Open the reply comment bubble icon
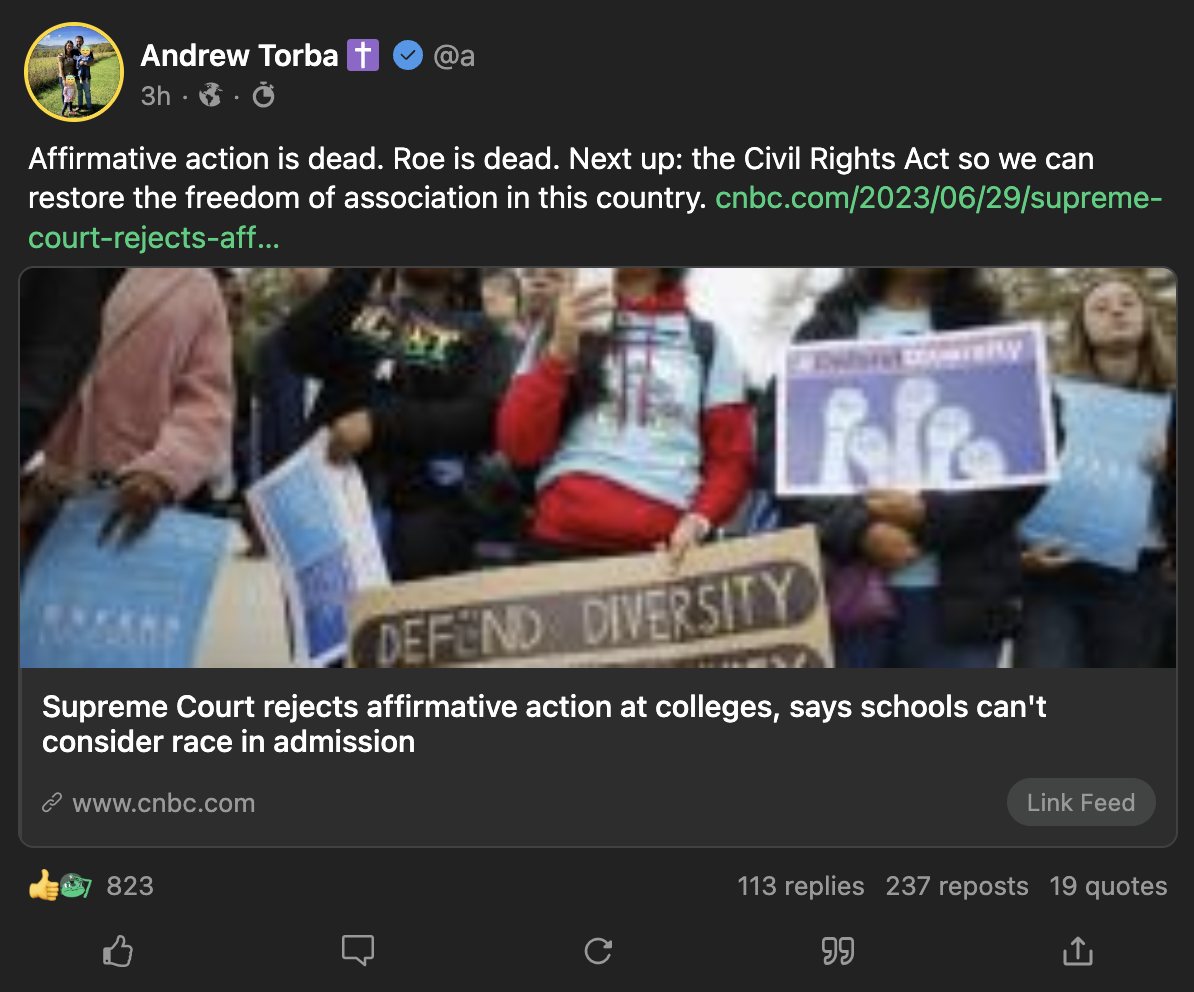 coord(358,950)
